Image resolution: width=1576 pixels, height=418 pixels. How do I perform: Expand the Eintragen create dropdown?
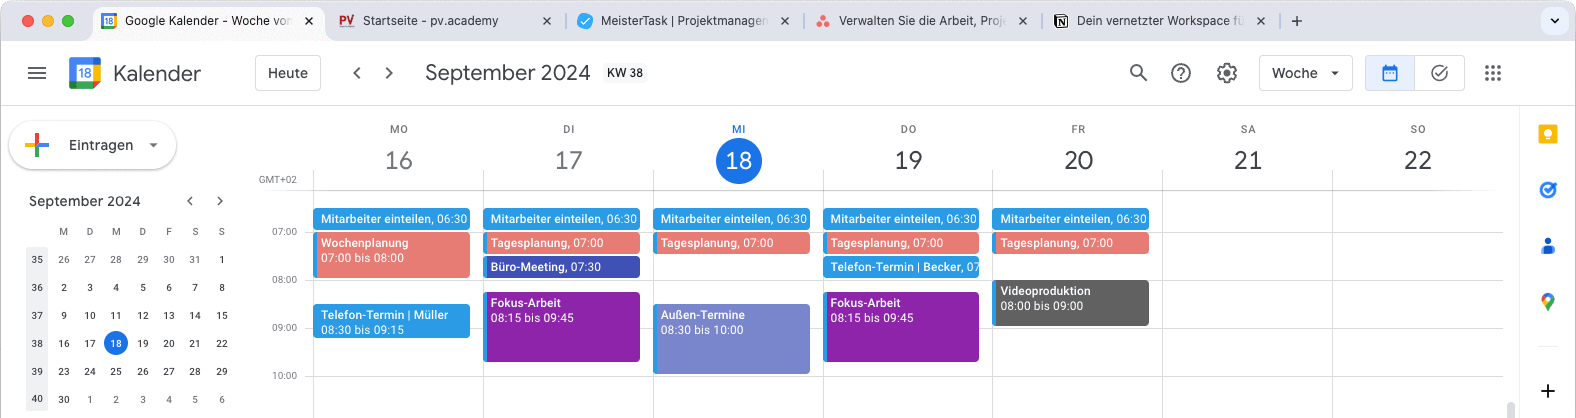click(x=153, y=145)
